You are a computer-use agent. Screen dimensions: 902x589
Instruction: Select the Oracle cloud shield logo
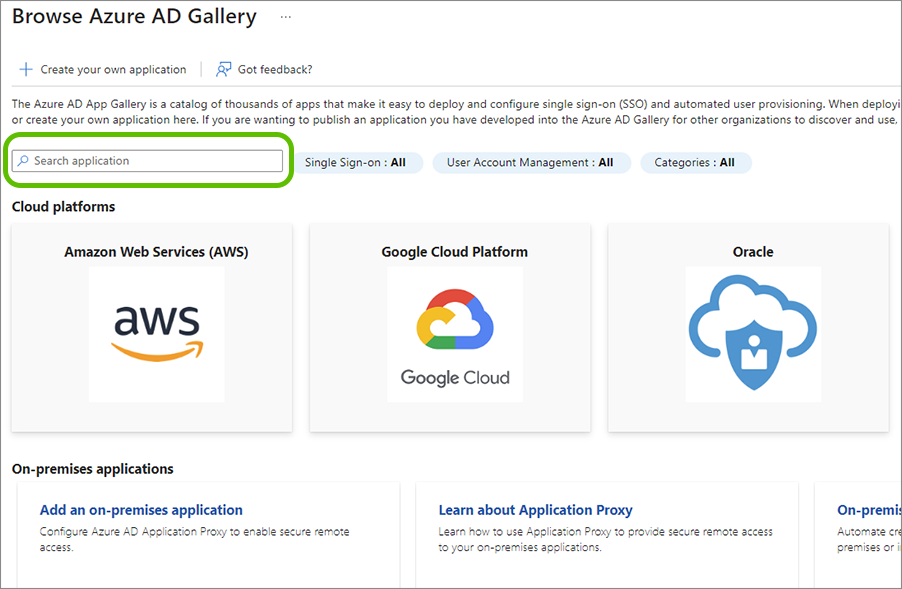point(752,334)
